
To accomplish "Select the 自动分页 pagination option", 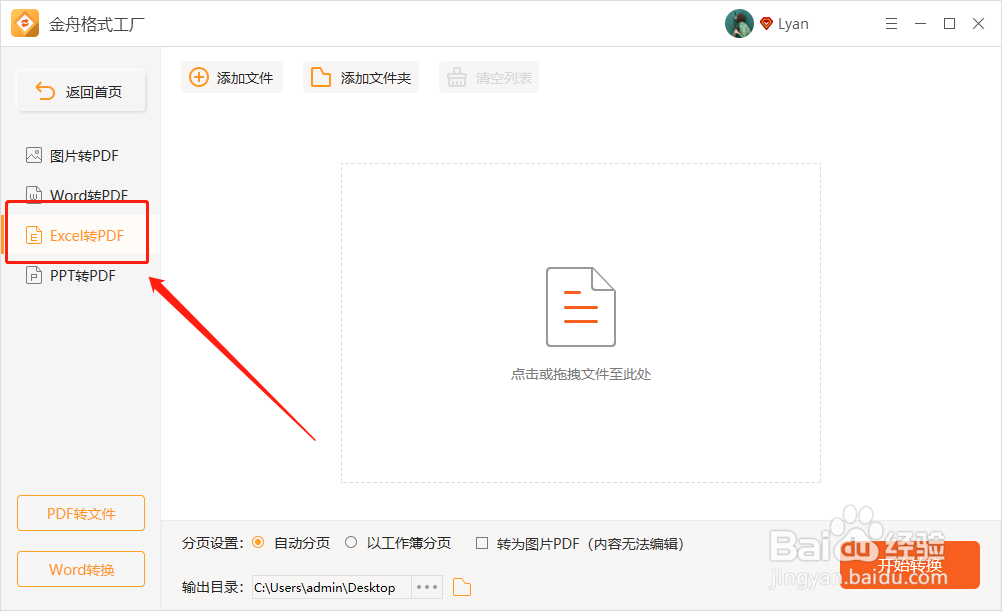I will (x=260, y=543).
